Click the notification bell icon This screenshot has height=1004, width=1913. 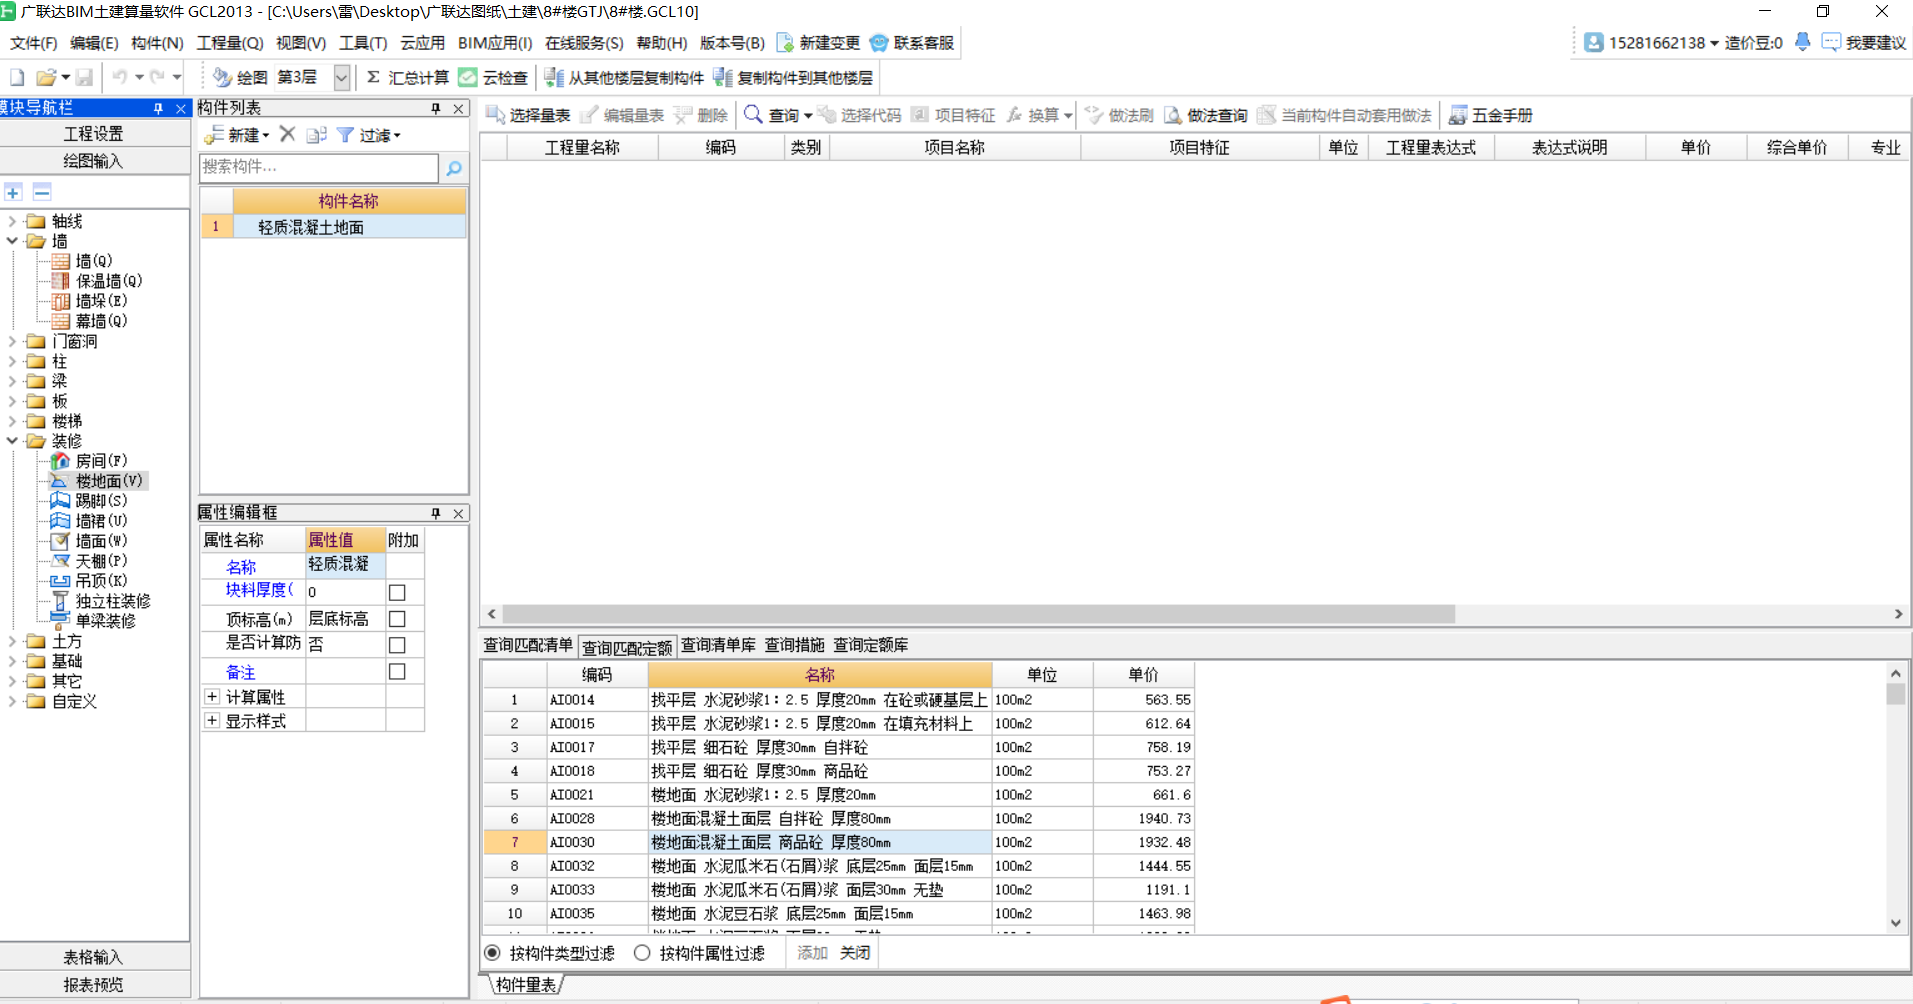pyautogui.click(x=1802, y=42)
